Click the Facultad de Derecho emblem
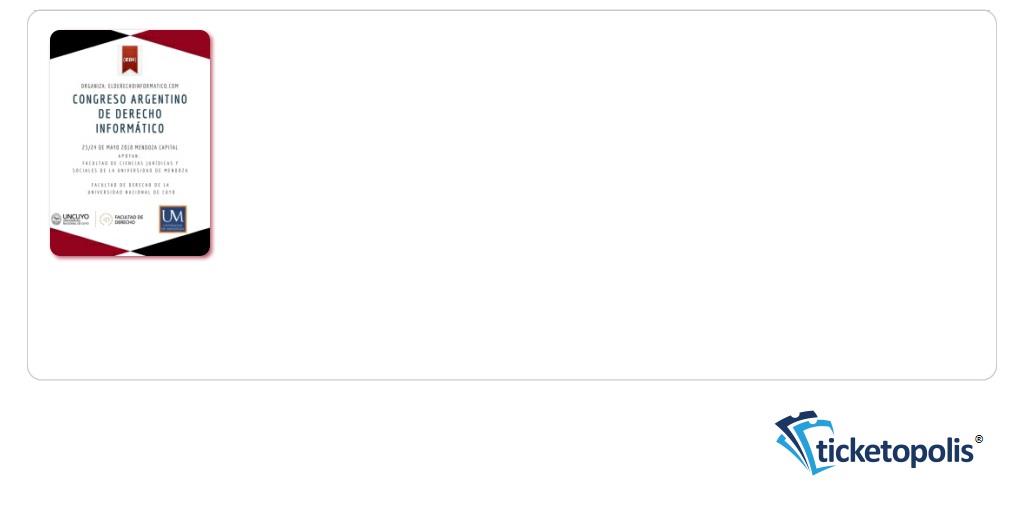Image resolution: width=1024 pixels, height=512 pixels. pyautogui.click(x=106, y=219)
